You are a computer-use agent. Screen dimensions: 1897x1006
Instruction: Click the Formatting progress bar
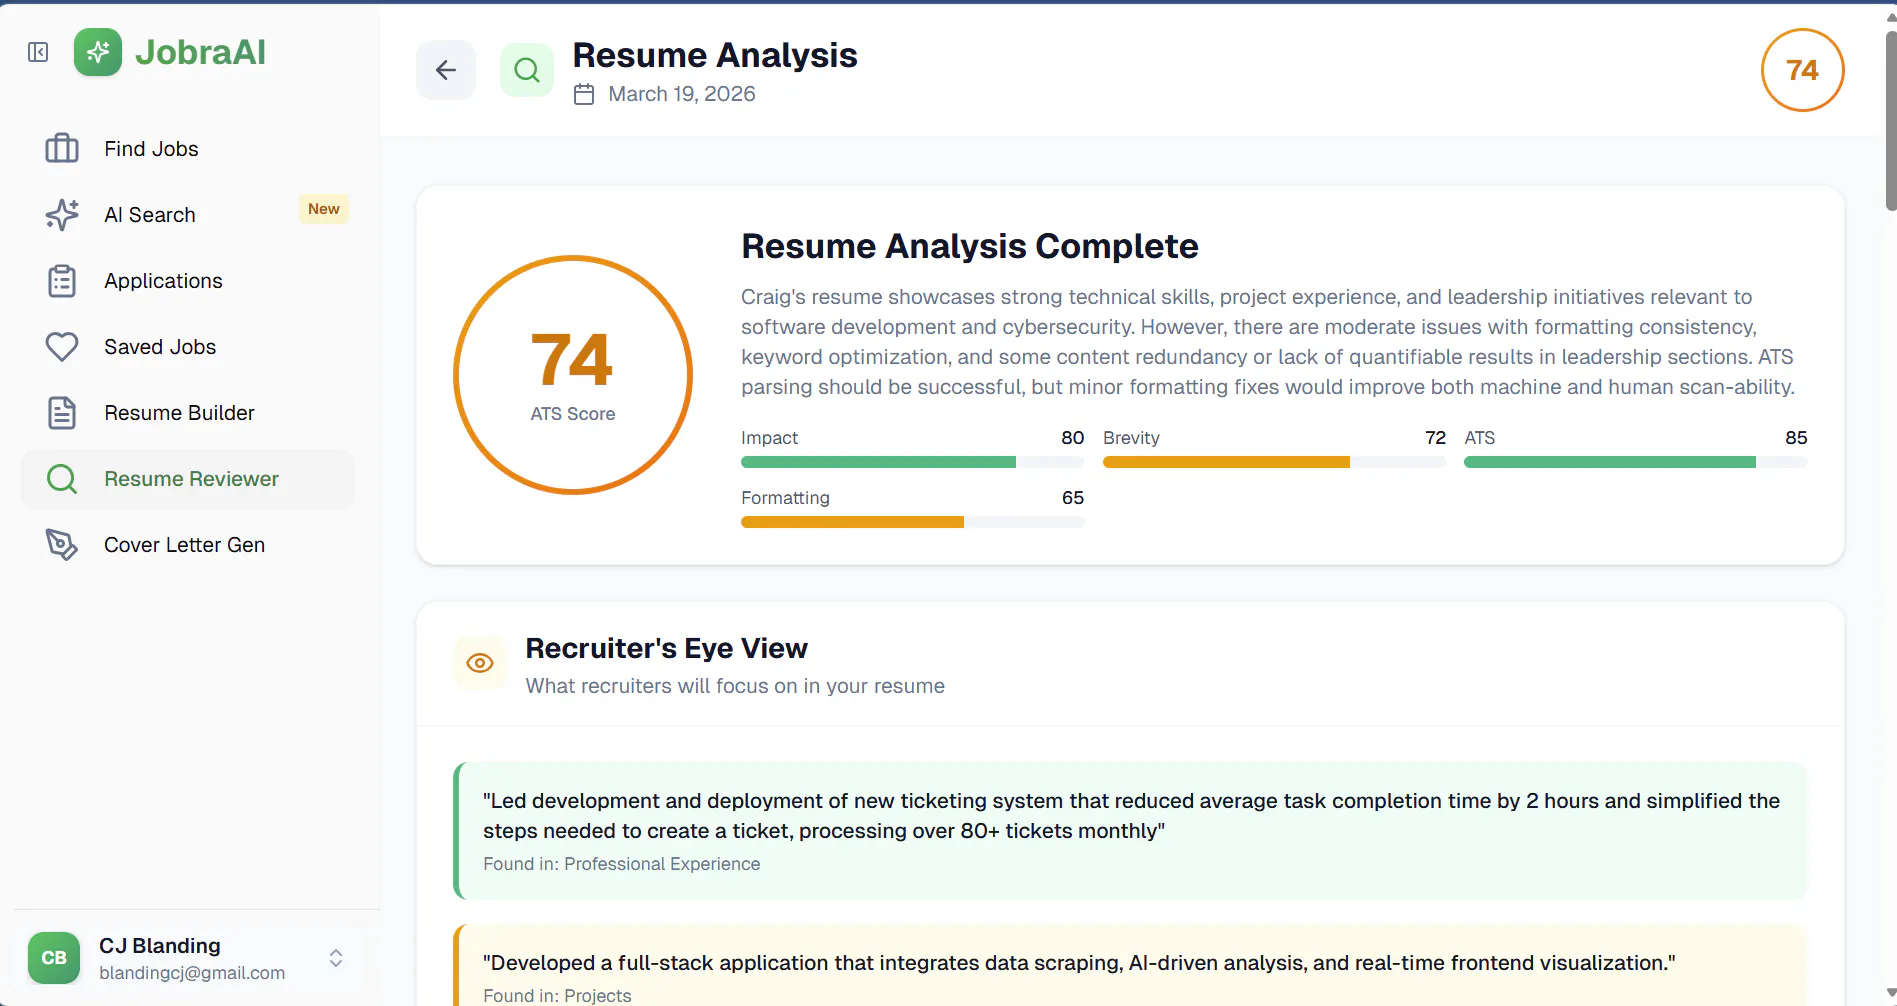912,522
